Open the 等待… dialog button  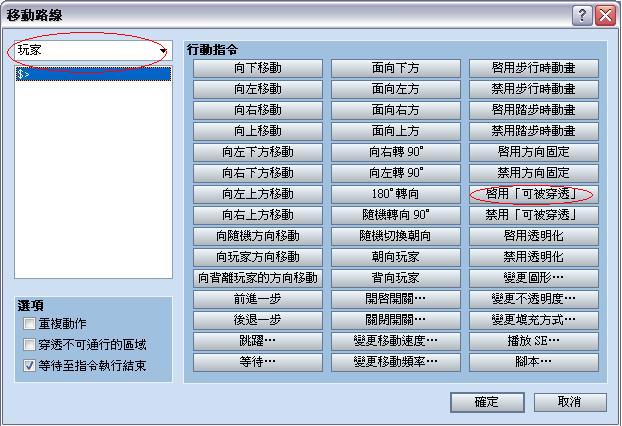pos(258,363)
